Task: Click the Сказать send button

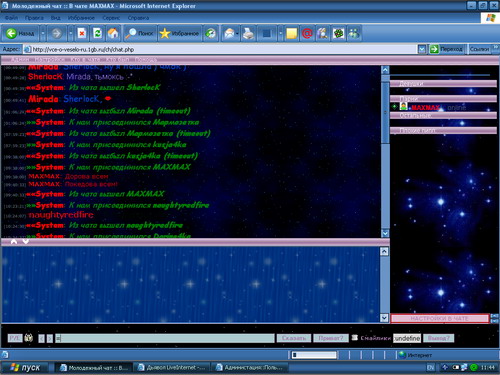Action: tap(294, 338)
